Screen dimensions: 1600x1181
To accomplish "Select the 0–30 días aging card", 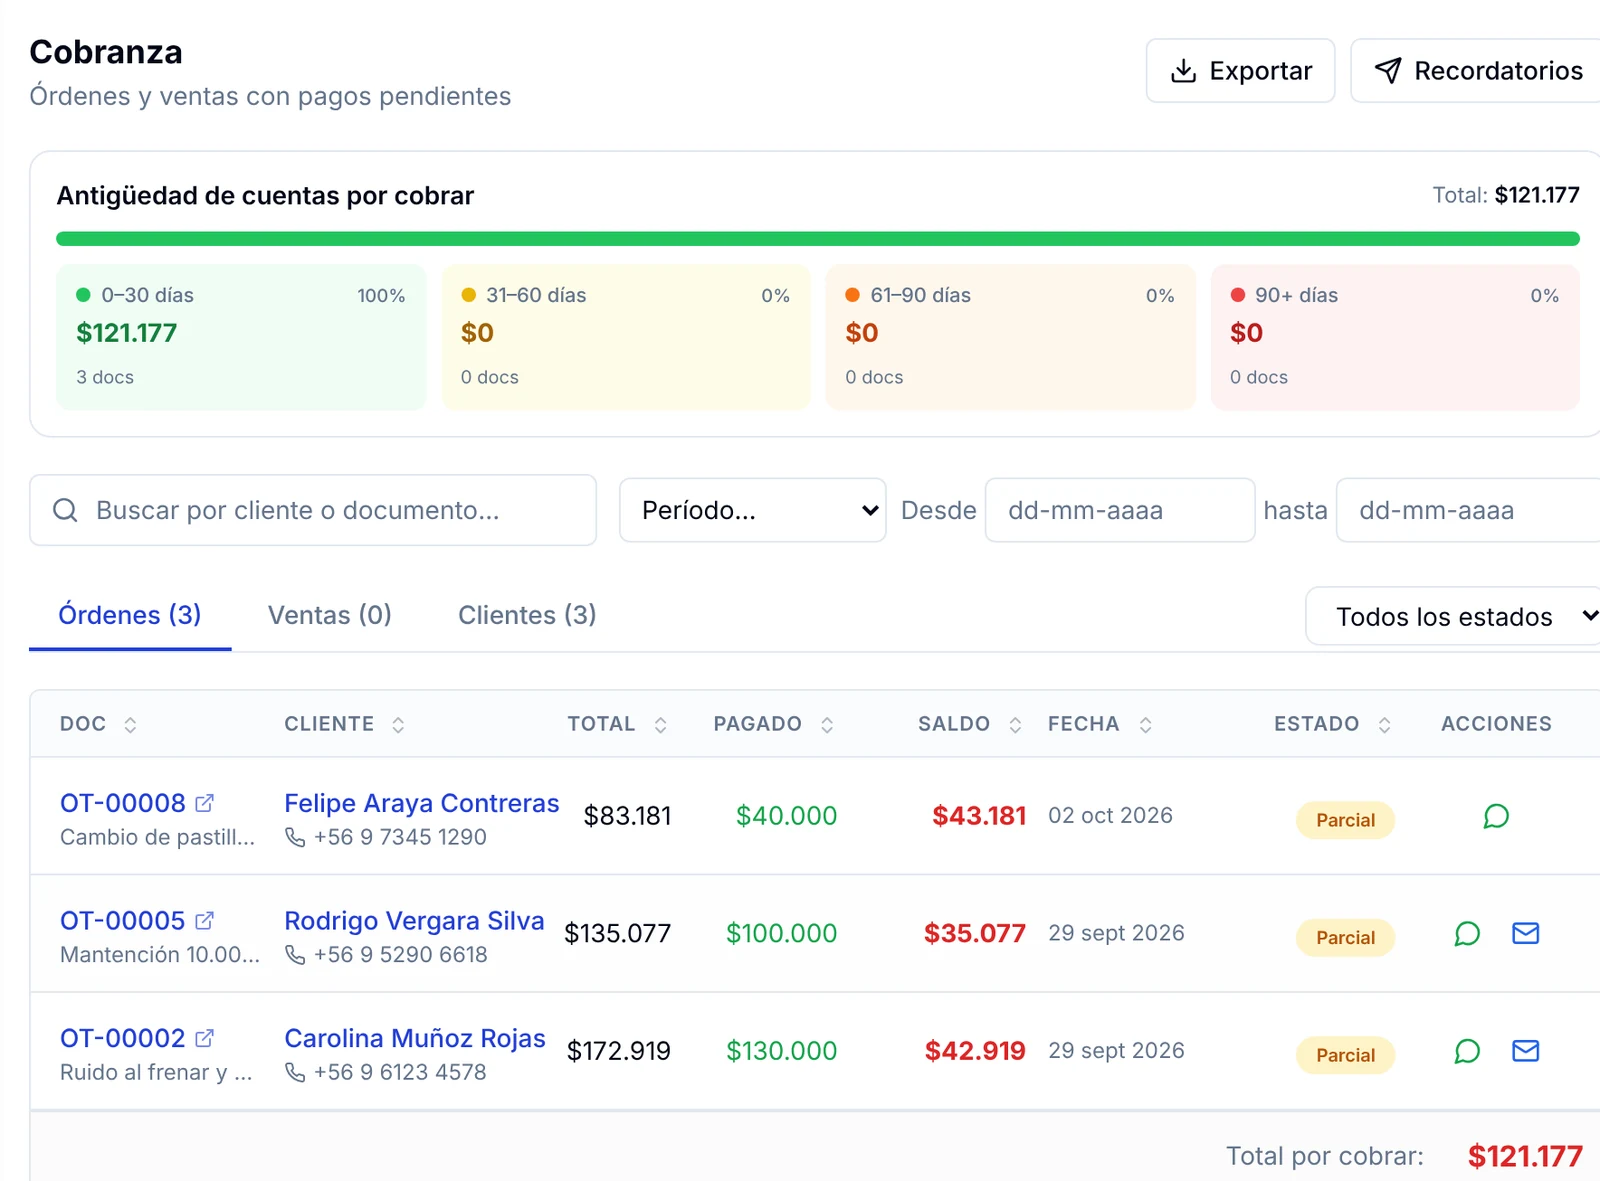I will pyautogui.click(x=241, y=337).
